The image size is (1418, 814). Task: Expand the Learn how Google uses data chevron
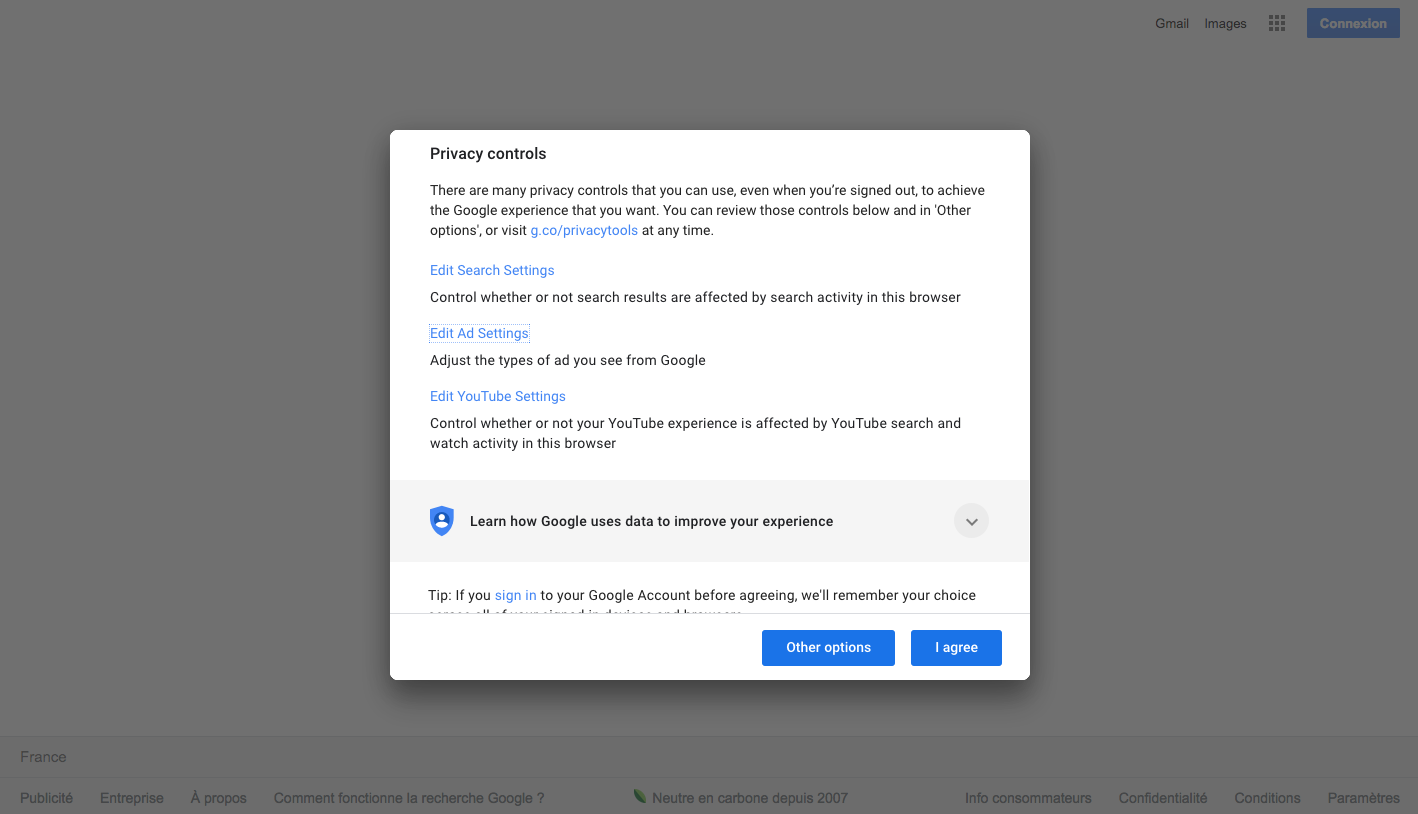click(x=971, y=521)
